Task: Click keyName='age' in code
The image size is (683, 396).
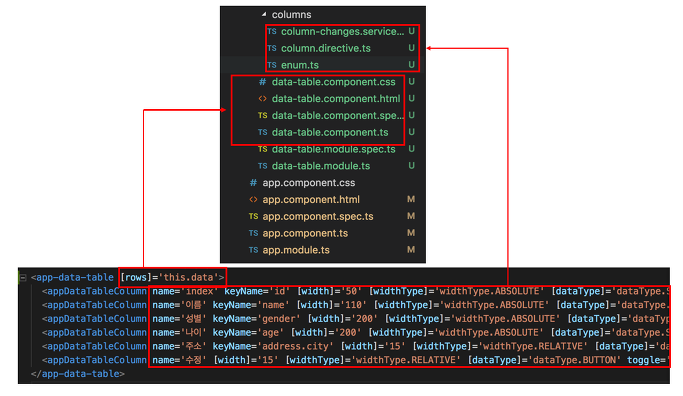Action: pos(248,333)
